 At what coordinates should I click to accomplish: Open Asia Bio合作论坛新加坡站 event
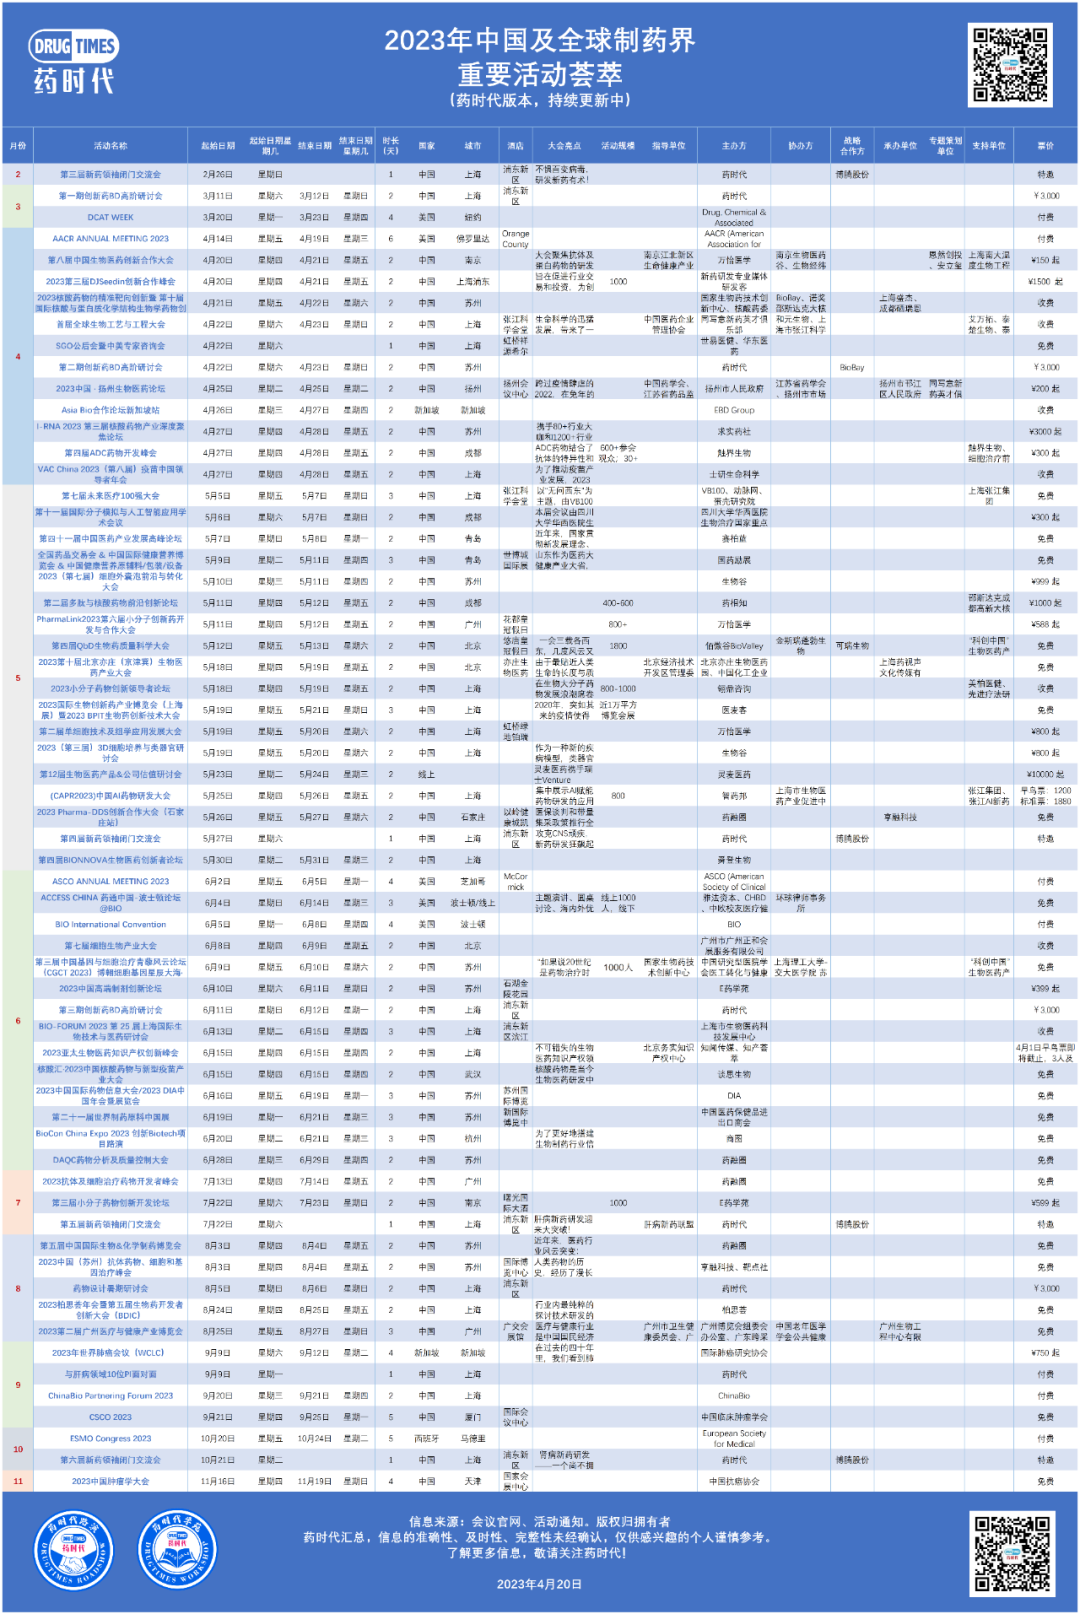point(110,410)
